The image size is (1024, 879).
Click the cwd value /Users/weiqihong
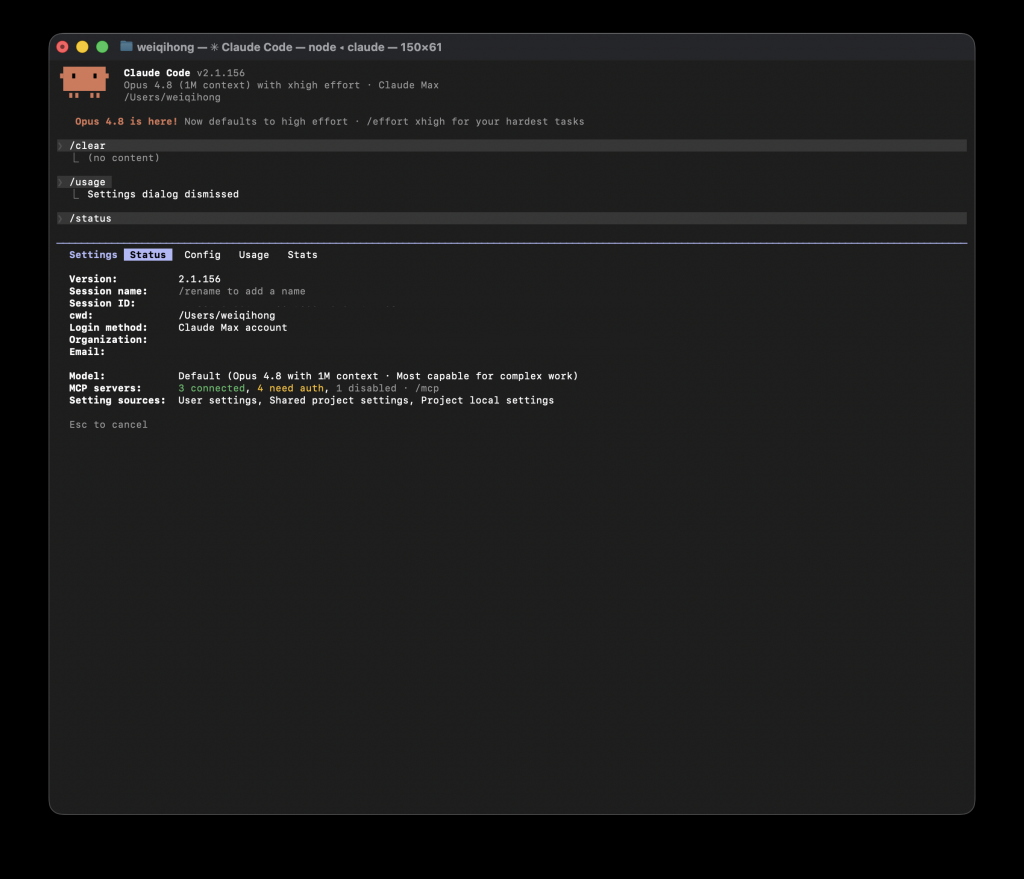click(x=227, y=315)
